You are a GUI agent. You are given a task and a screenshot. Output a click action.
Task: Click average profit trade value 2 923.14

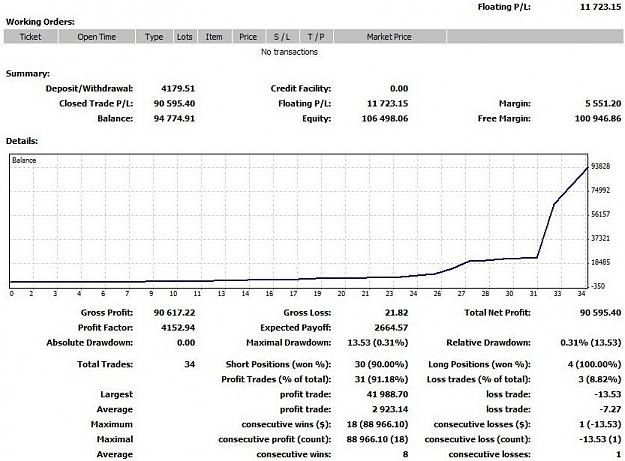[x=389, y=409]
